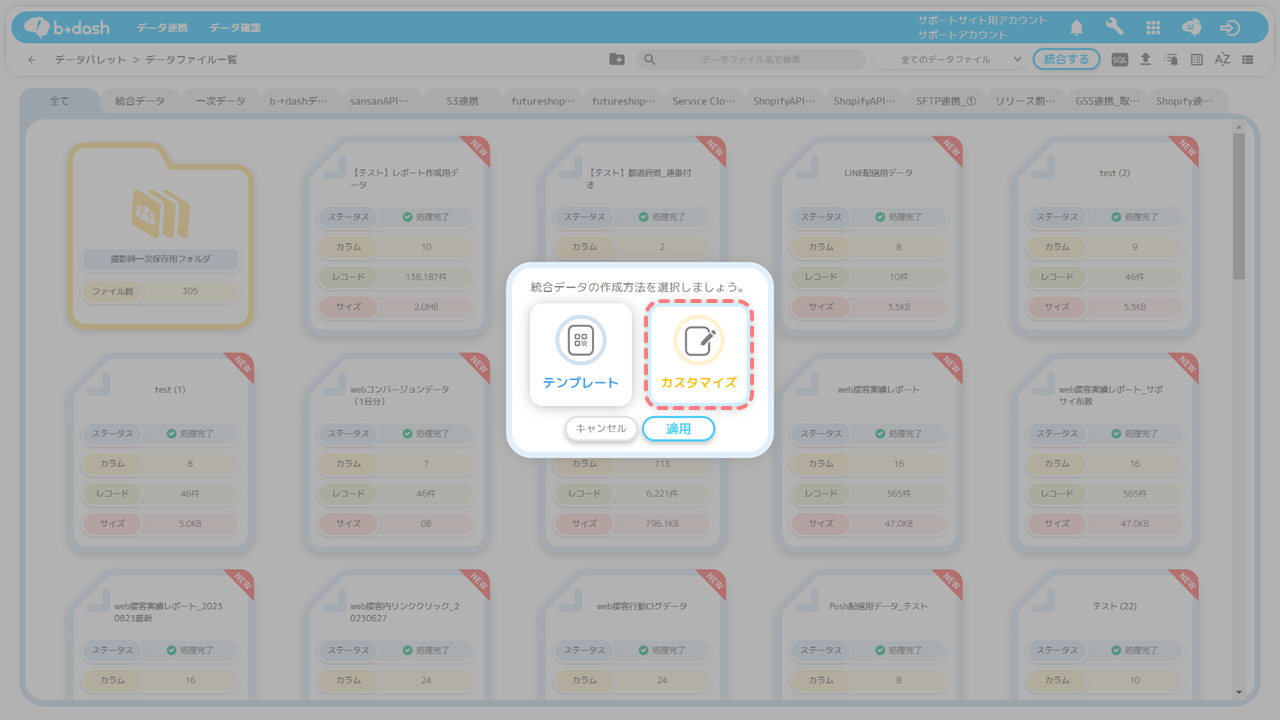Select the リリース前… tab
This screenshot has width=1280, height=720.
(x=1026, y=101)
